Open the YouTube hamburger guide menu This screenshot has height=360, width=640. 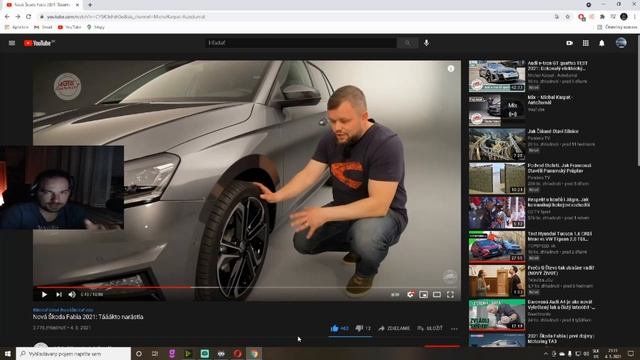12,43
